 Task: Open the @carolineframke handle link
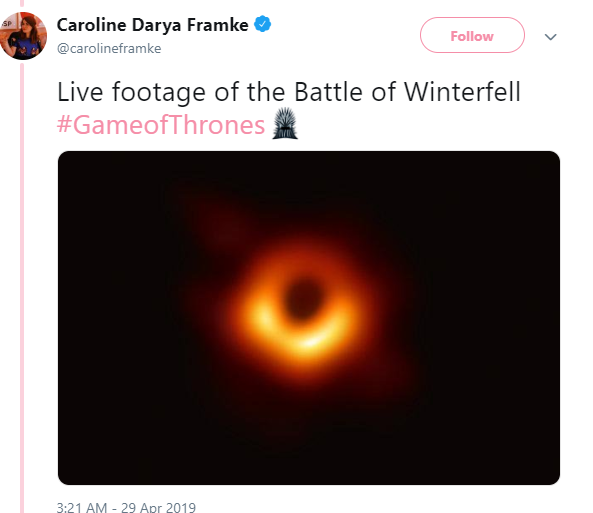click(109, 48)
